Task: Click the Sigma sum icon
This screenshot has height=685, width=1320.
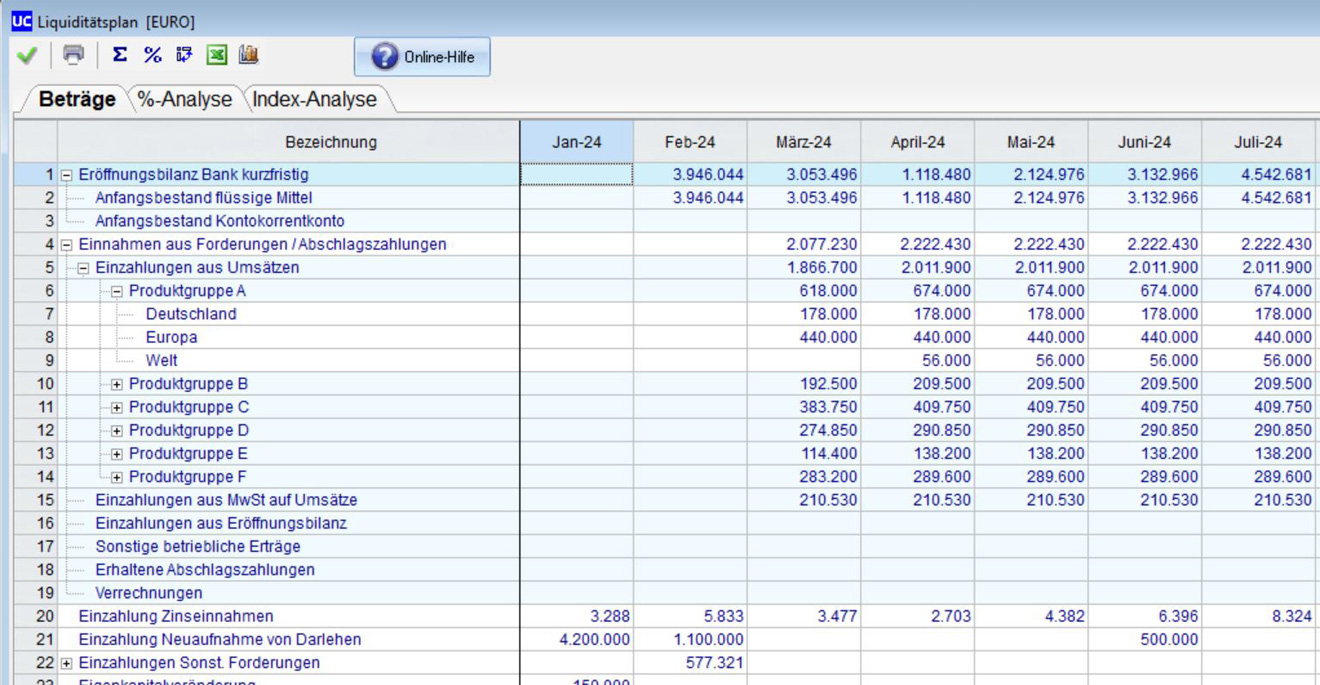Action: [x=120, y=55]
